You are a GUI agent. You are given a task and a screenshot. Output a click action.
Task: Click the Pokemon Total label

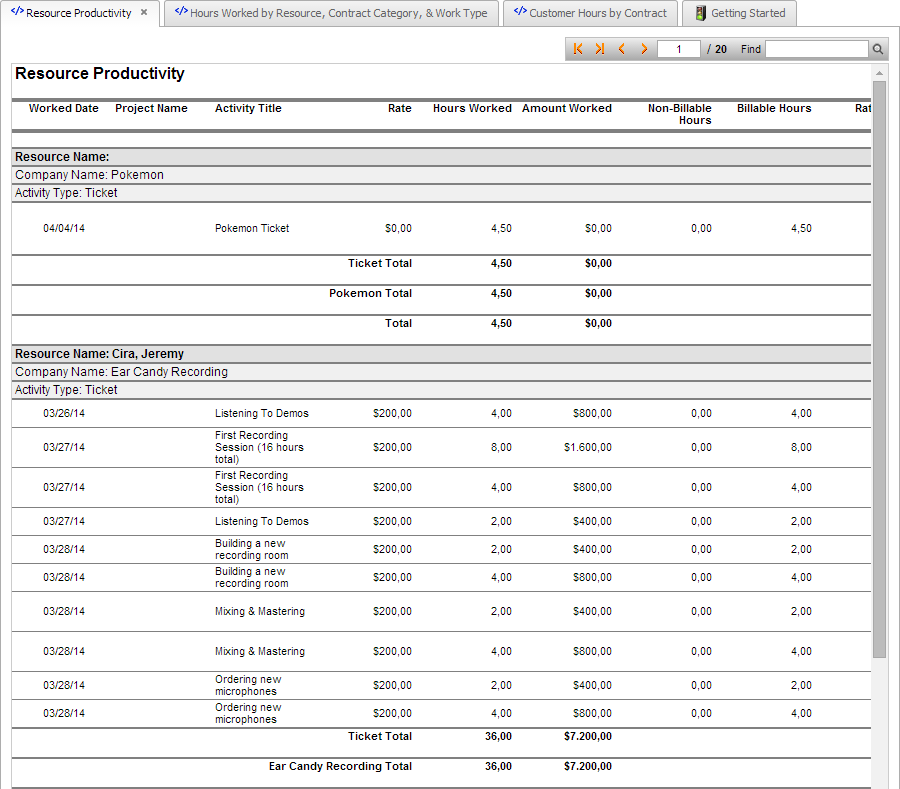coord(370,293)
